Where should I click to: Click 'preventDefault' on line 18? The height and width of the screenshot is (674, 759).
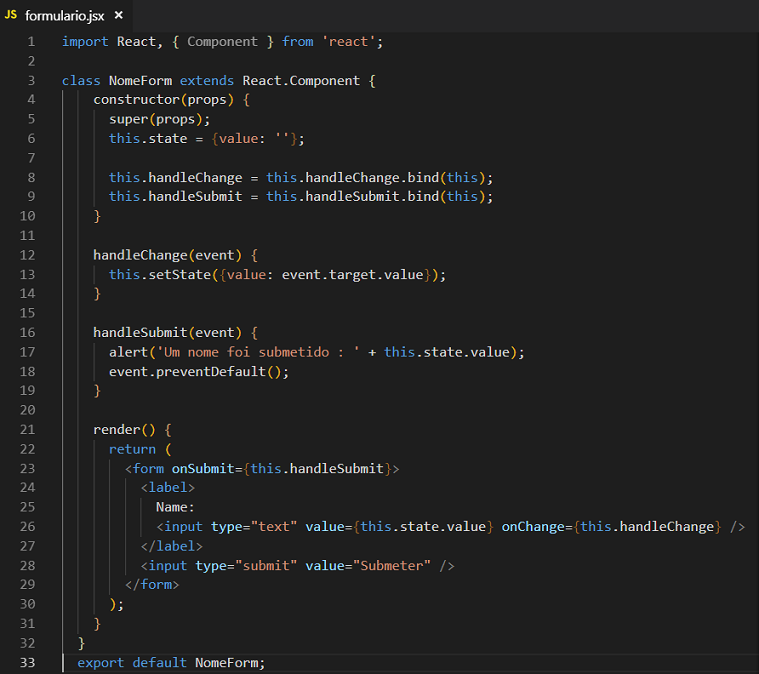[x=211, y=372]
